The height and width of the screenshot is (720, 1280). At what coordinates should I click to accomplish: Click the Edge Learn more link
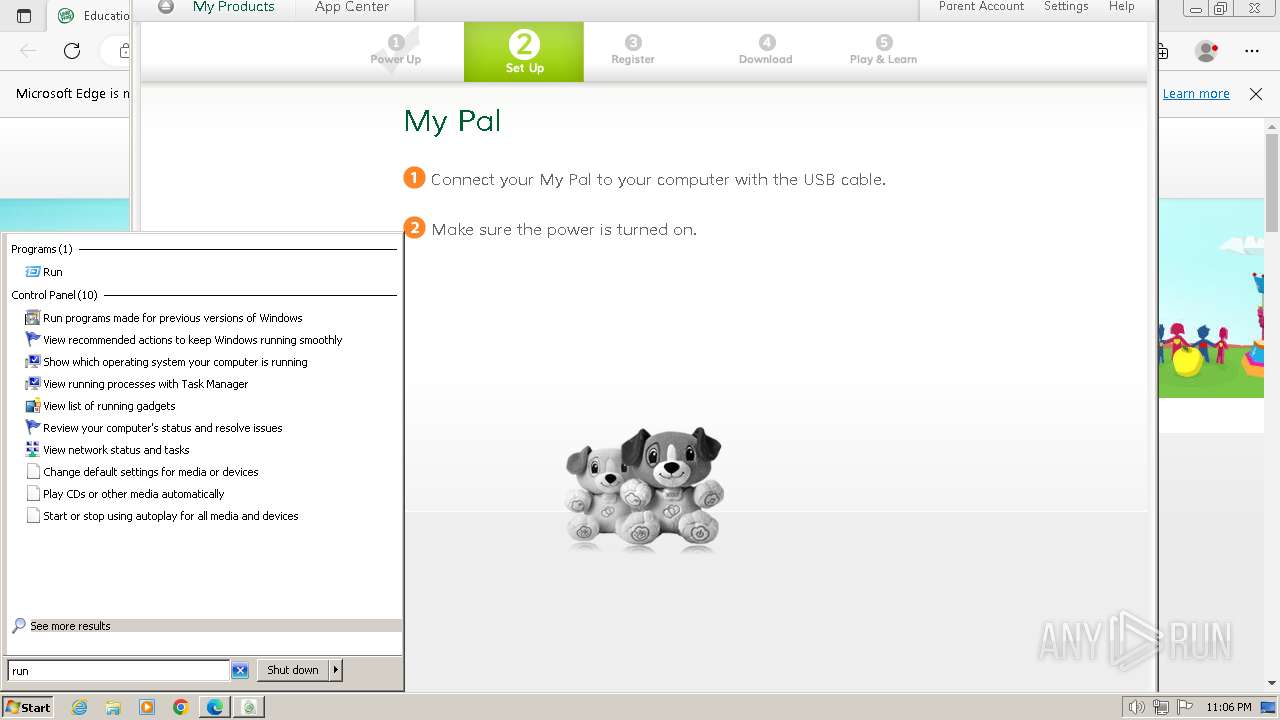(1196, 94)
